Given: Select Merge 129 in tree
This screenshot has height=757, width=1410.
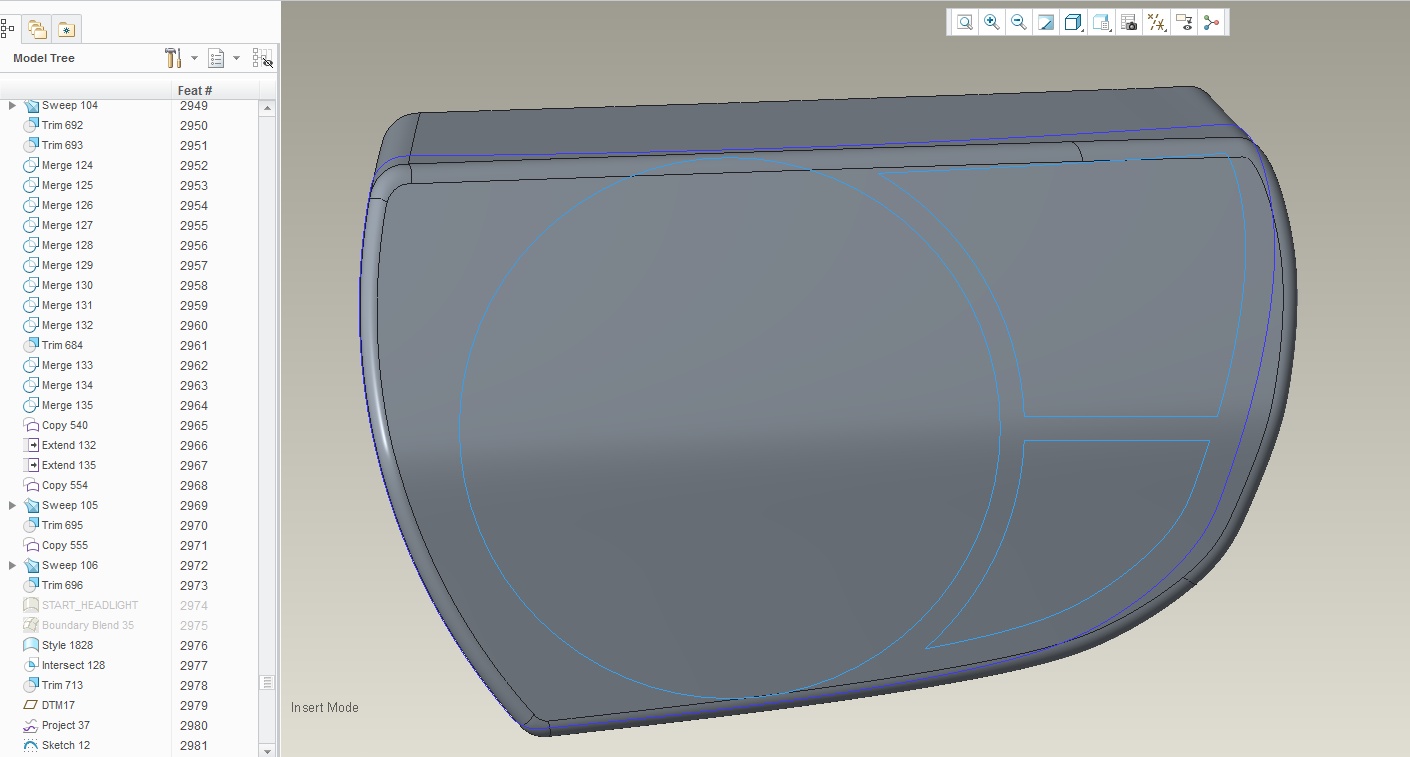Looking at the screenshot, I should (67, 265).
